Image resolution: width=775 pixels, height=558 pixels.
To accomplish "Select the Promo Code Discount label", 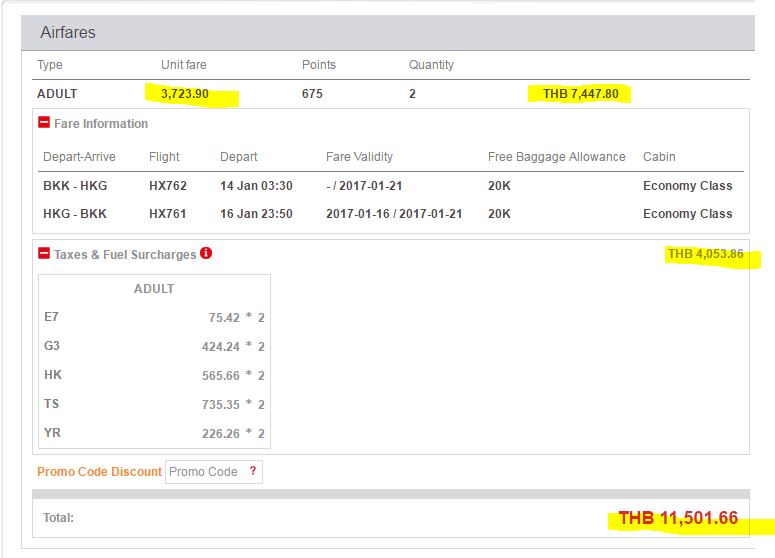I will (99, 472).
